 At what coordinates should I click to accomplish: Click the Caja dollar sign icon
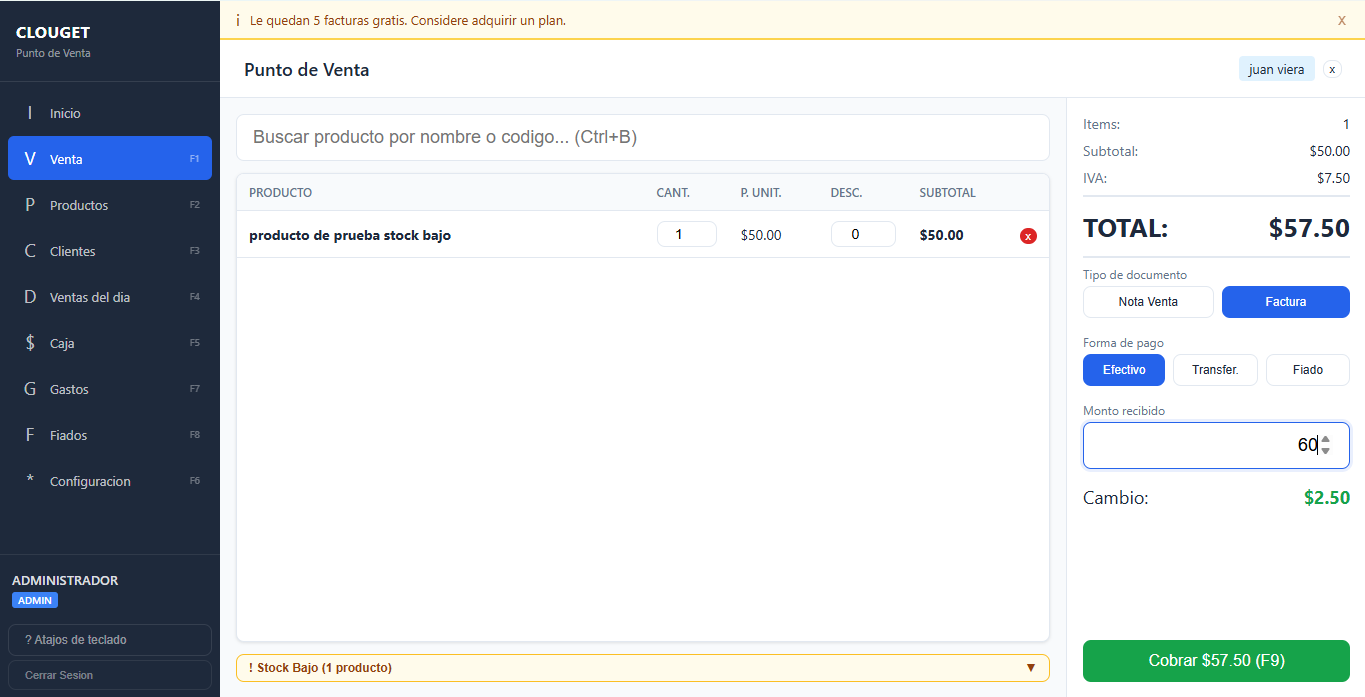[x=30, y=343]
